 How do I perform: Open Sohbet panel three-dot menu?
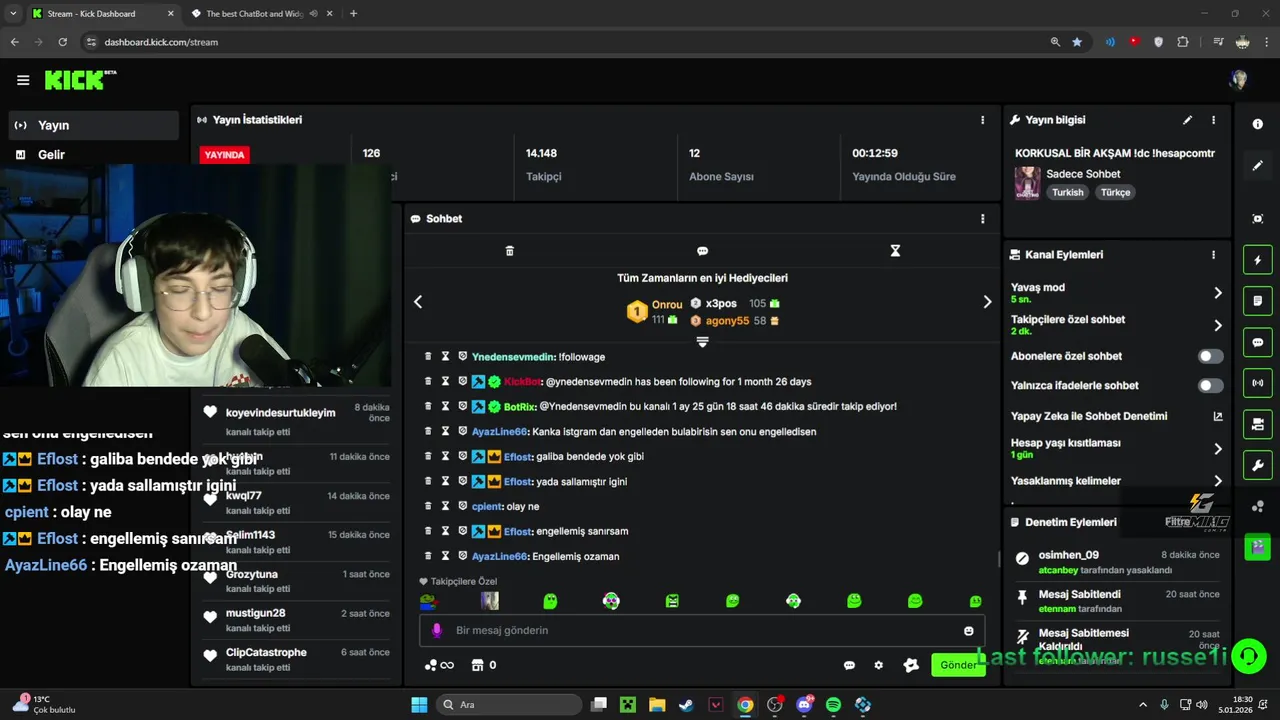[982, 219]
